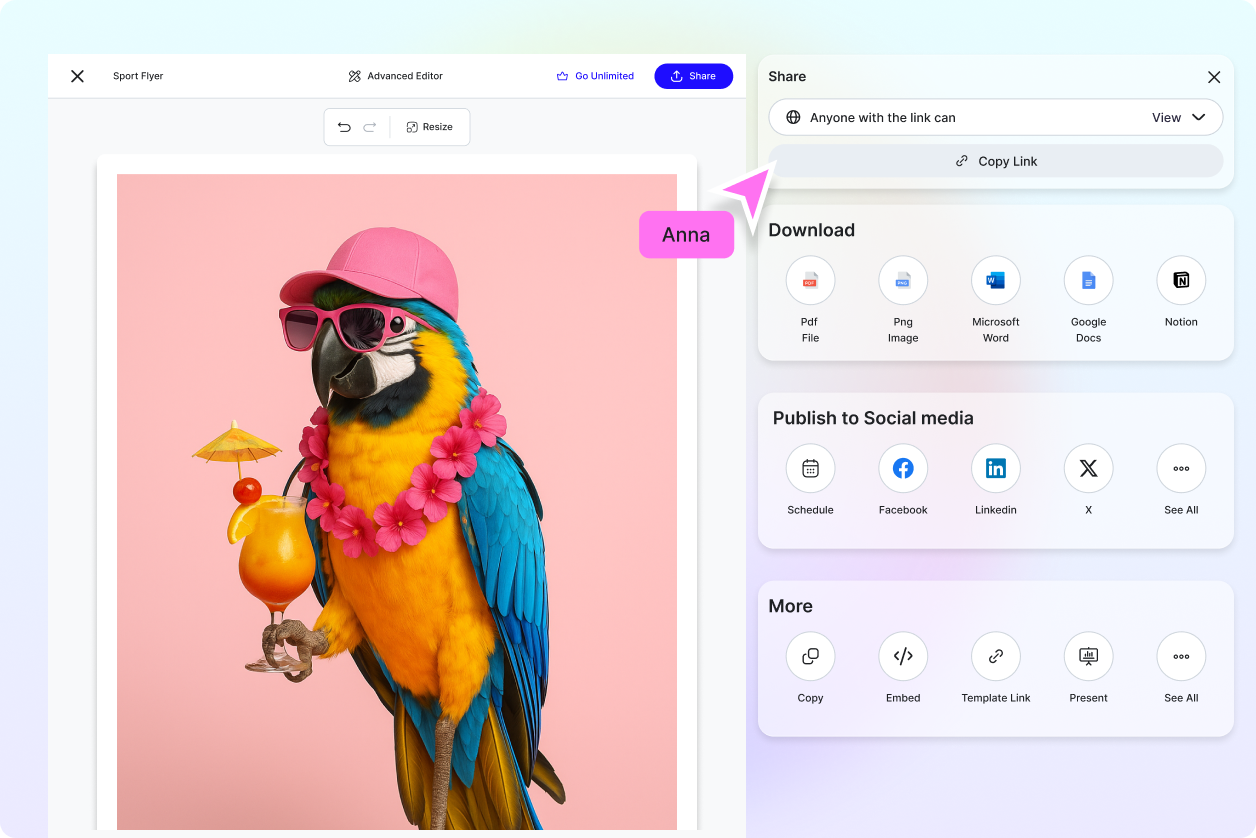
Task: Export to Google Docs
Action: point(1088,280)
